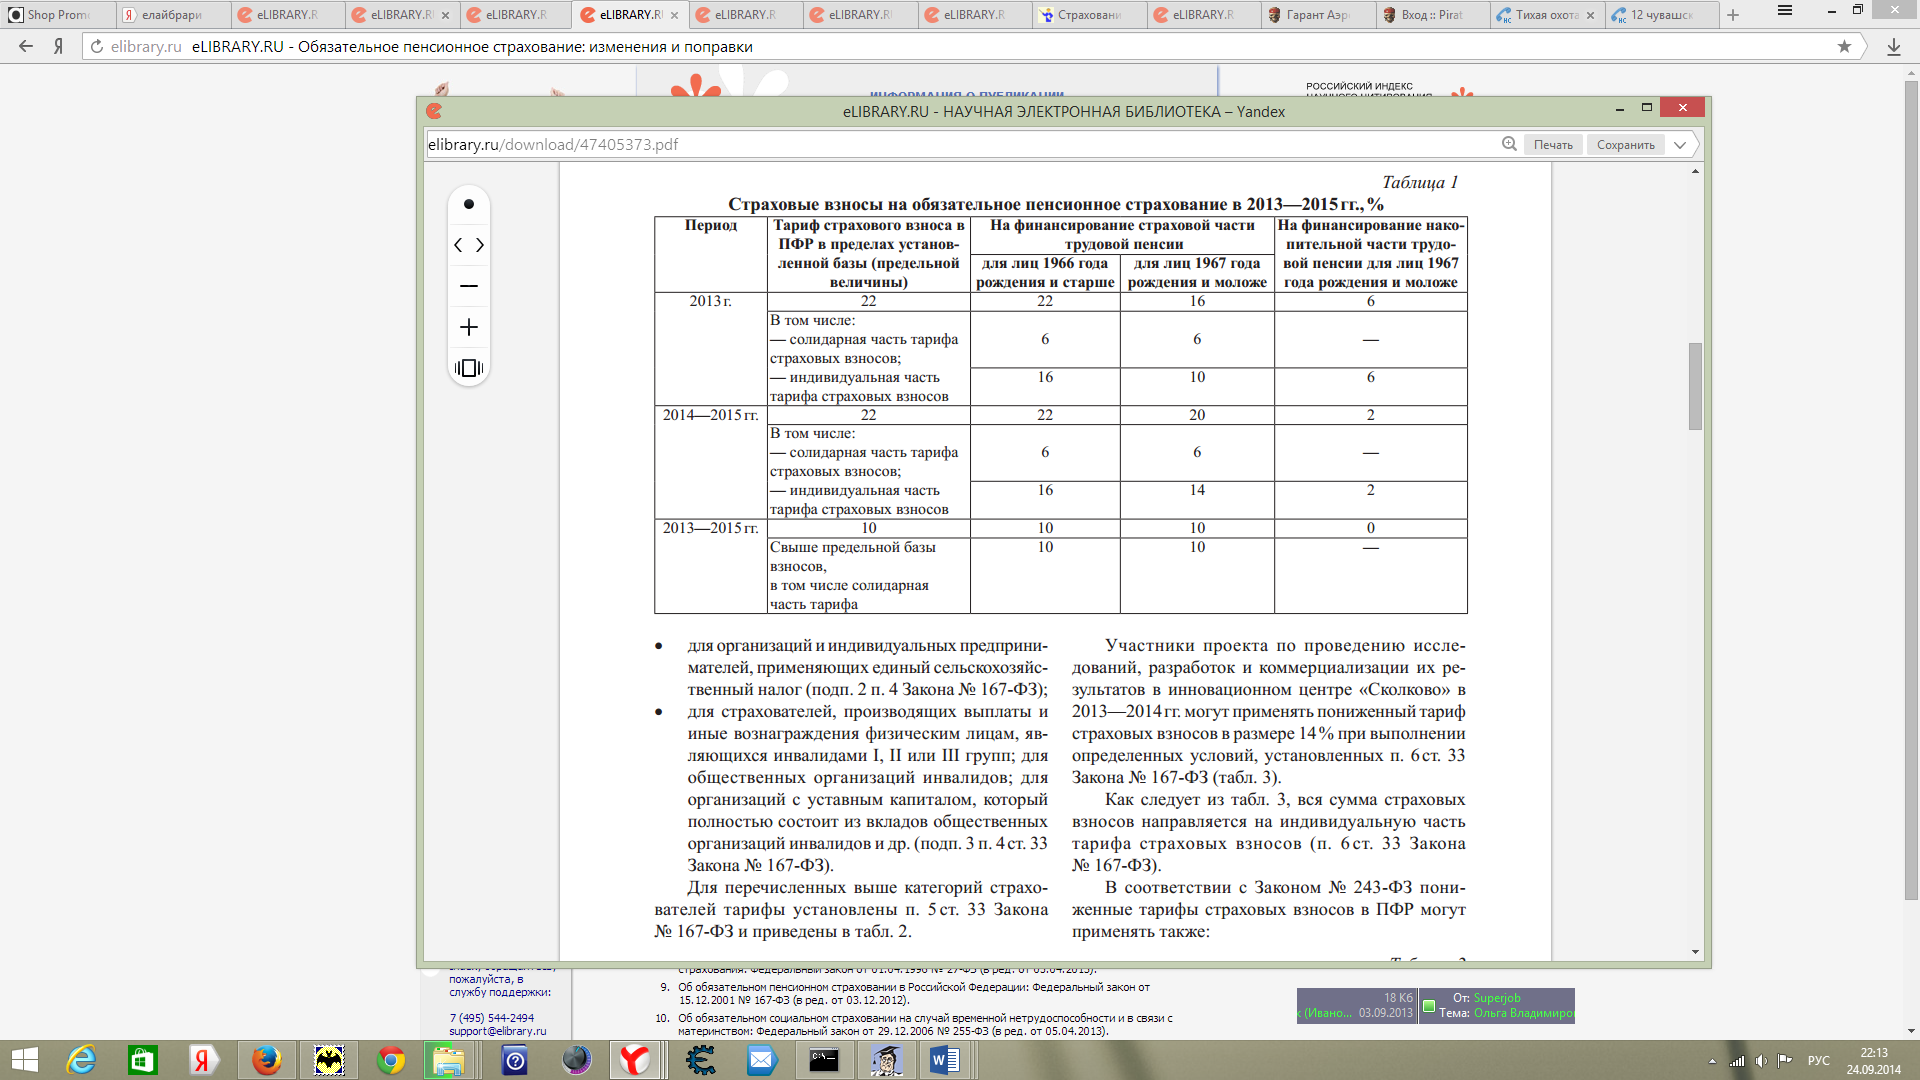Click the volume icon in system tray
Image resolution: width=1920 pixels, height=1080 pixels.
pyautogui.click(x=1761, y=1061)
